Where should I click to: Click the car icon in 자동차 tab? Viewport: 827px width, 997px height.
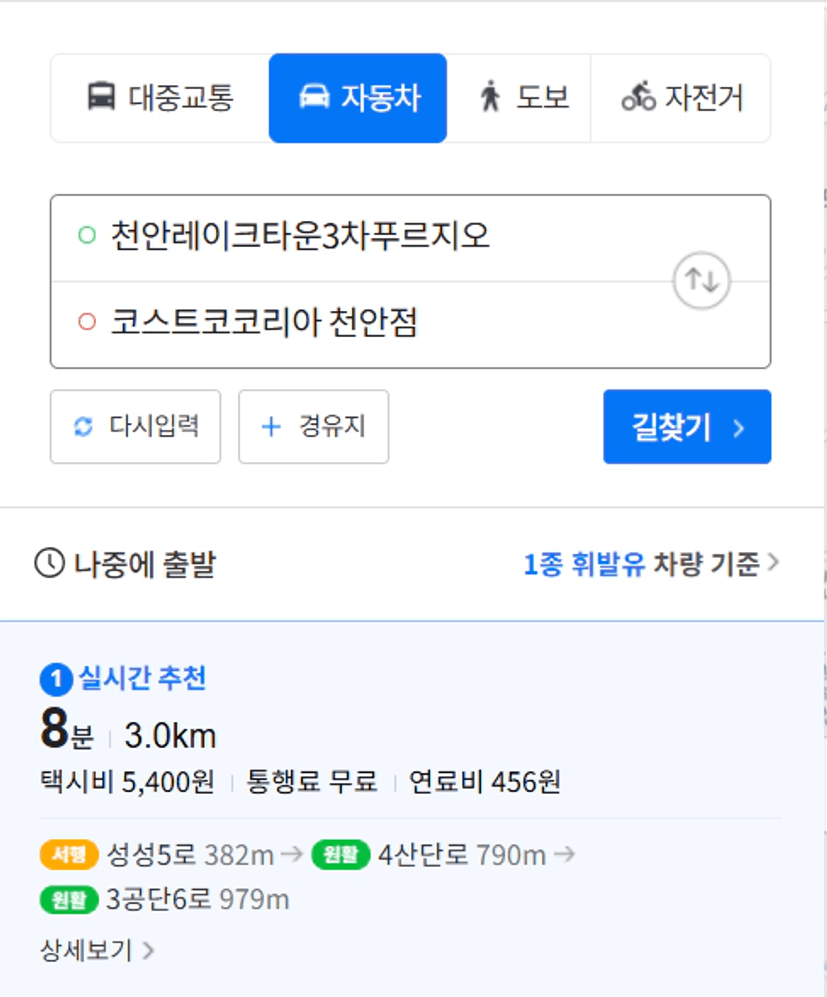tap(314, 97)
